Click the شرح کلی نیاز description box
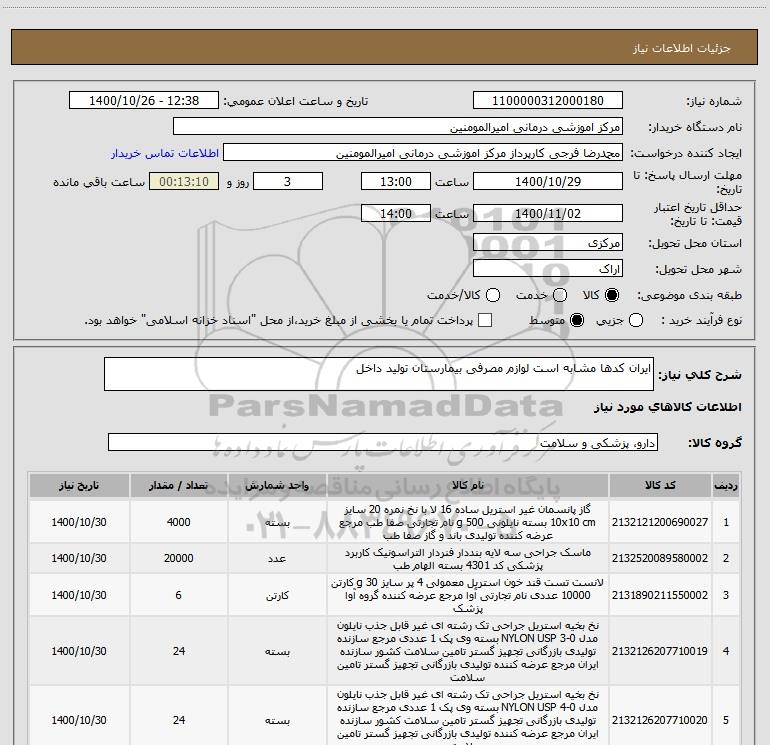 click(379, 374)
